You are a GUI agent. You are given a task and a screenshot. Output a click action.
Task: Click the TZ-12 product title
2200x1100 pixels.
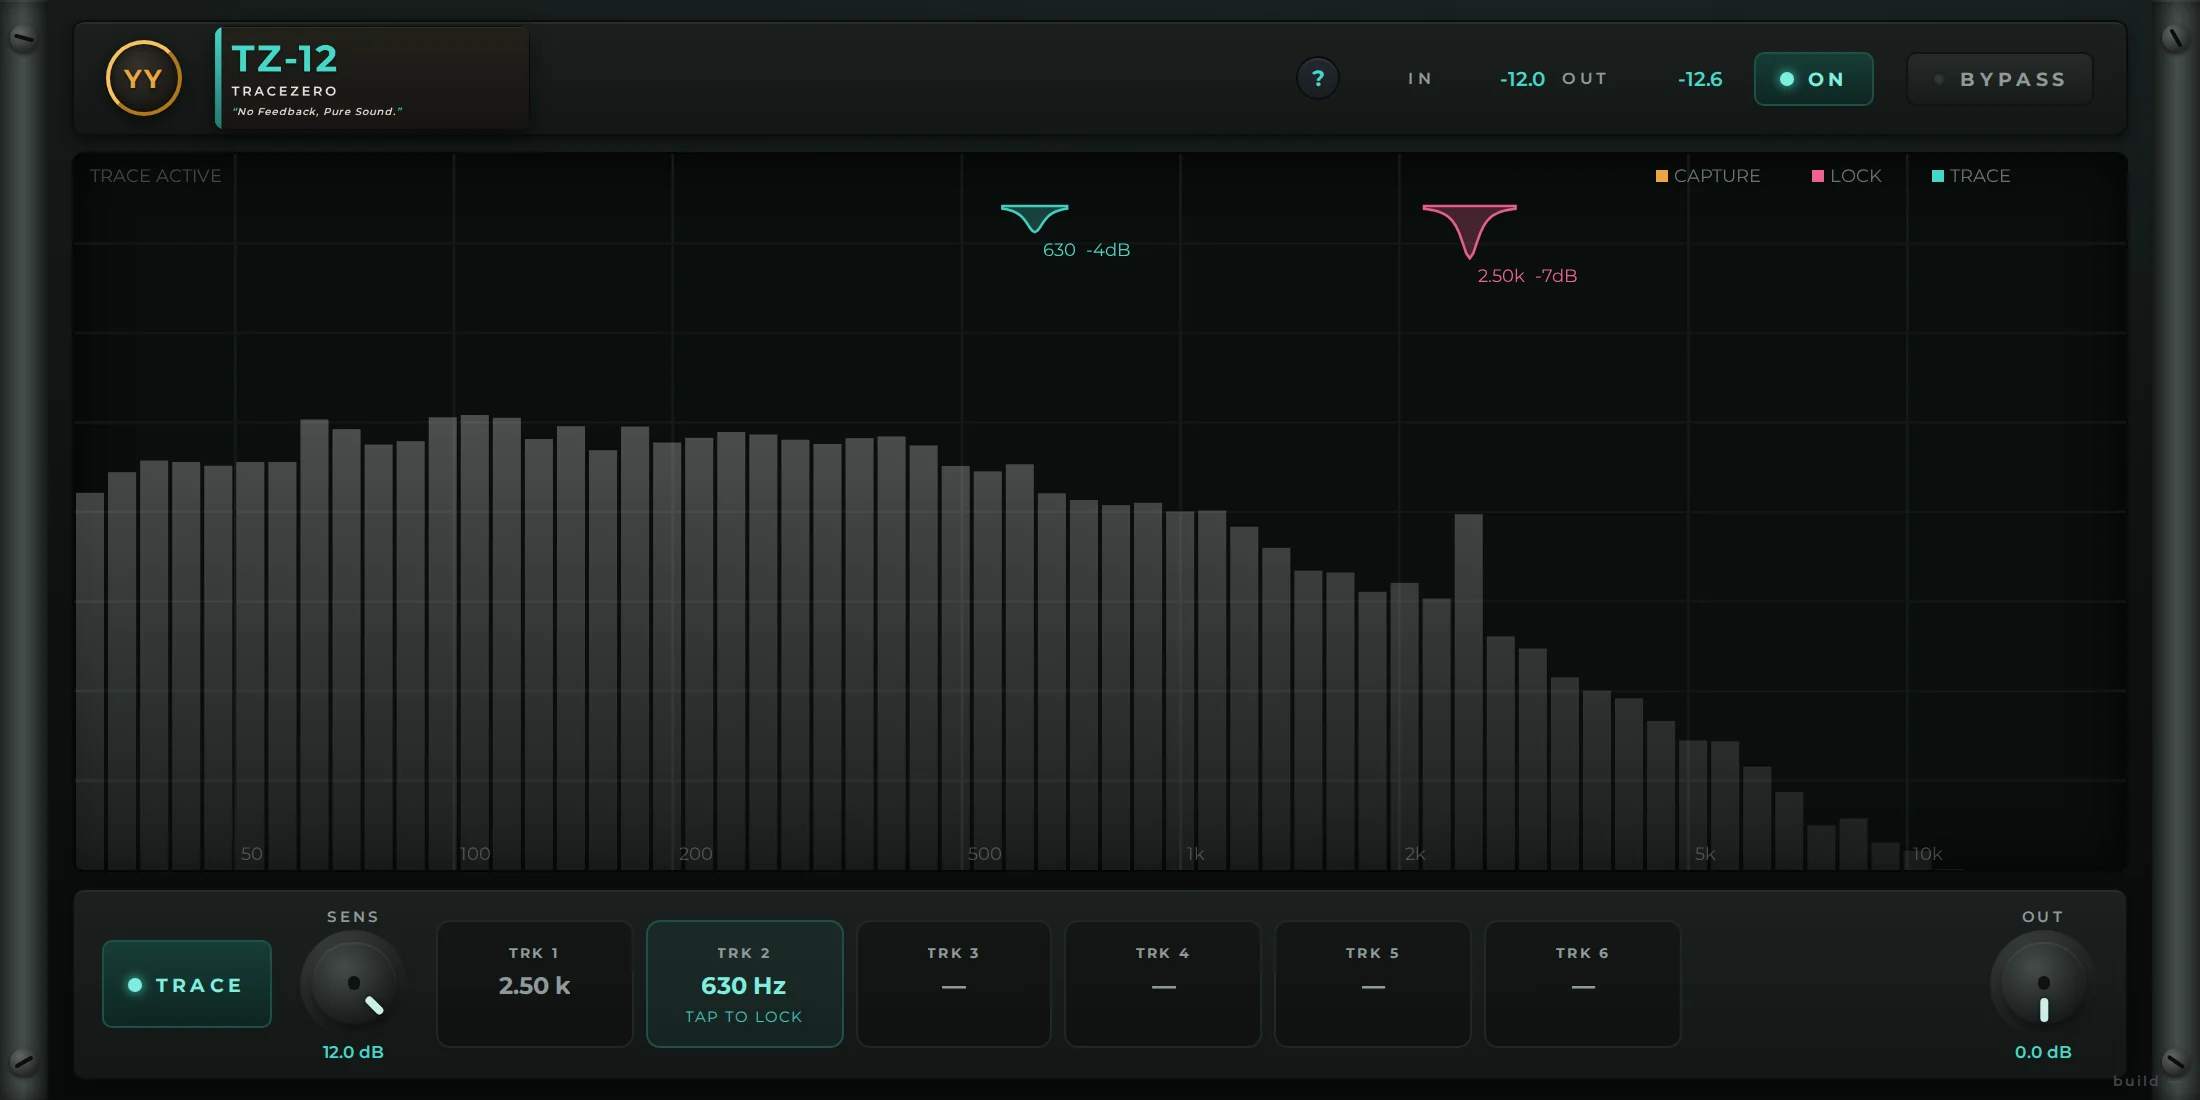pos(285,59)
